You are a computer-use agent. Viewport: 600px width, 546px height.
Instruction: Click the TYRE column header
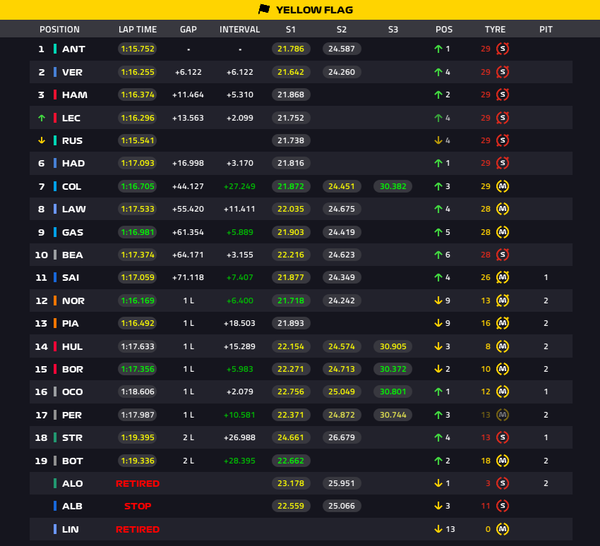coord(495,29)
